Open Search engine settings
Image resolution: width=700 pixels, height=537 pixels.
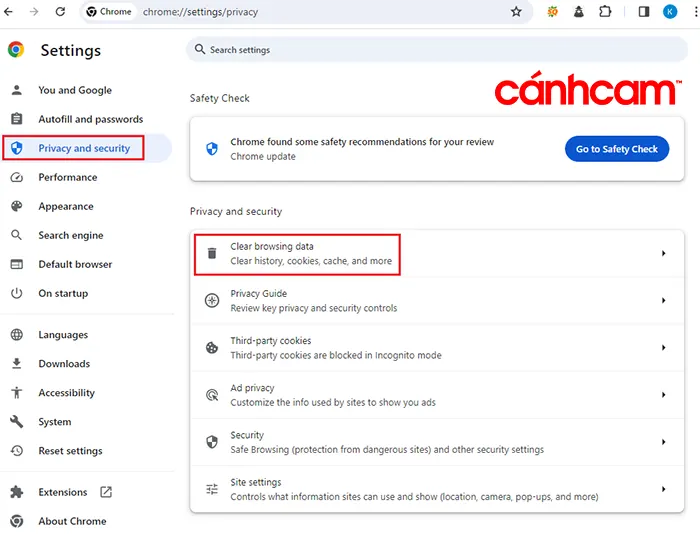(71, 235)
